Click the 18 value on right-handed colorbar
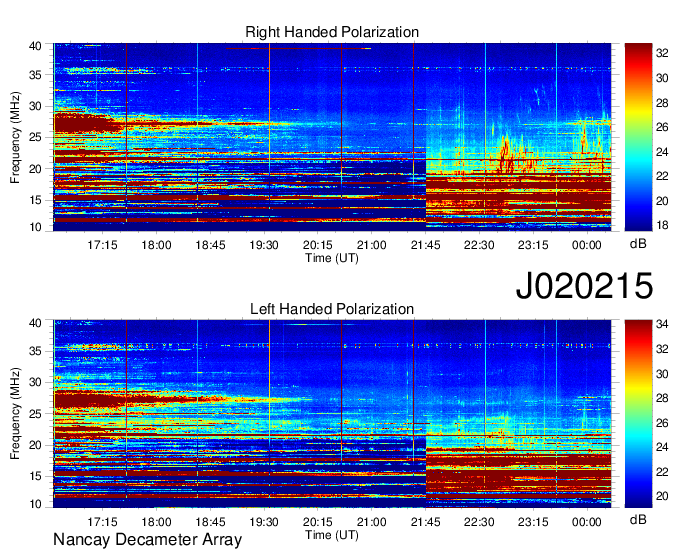Image resolution: width=680 pixels, height=552 pixels. click(x=662, y=225)
